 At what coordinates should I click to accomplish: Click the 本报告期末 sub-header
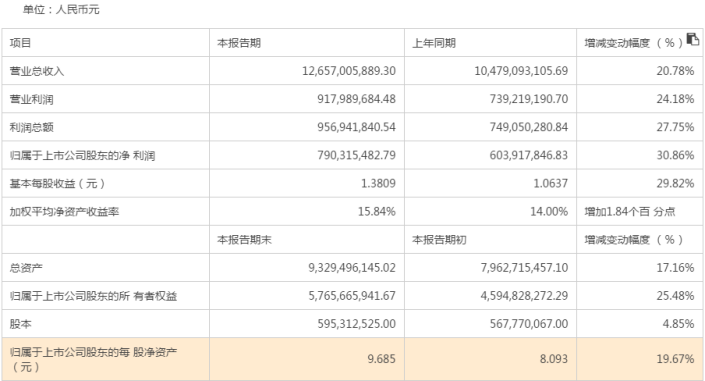[x=244, y=240]
